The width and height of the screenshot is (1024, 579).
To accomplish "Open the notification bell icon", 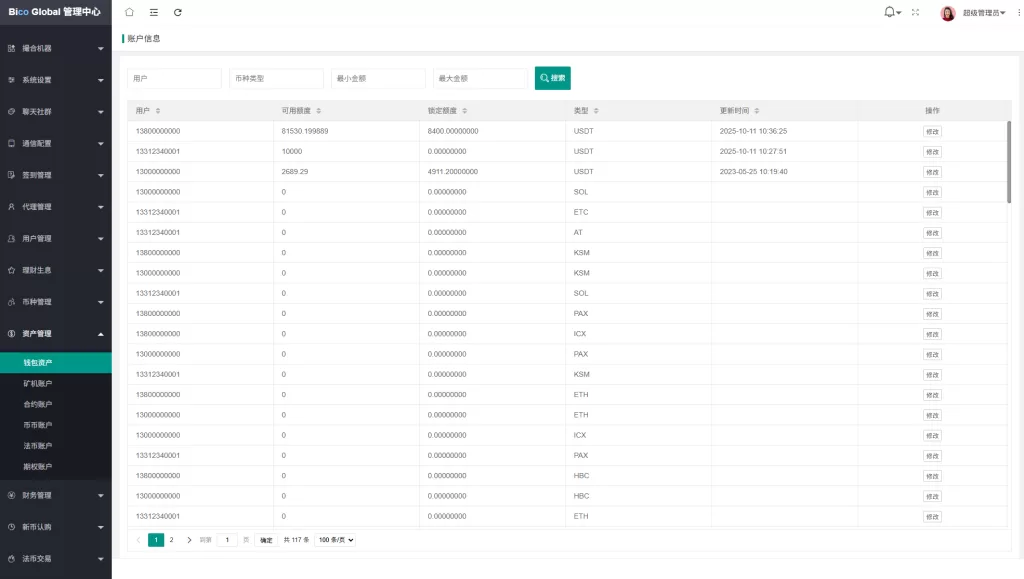I will tap(889, 12).
